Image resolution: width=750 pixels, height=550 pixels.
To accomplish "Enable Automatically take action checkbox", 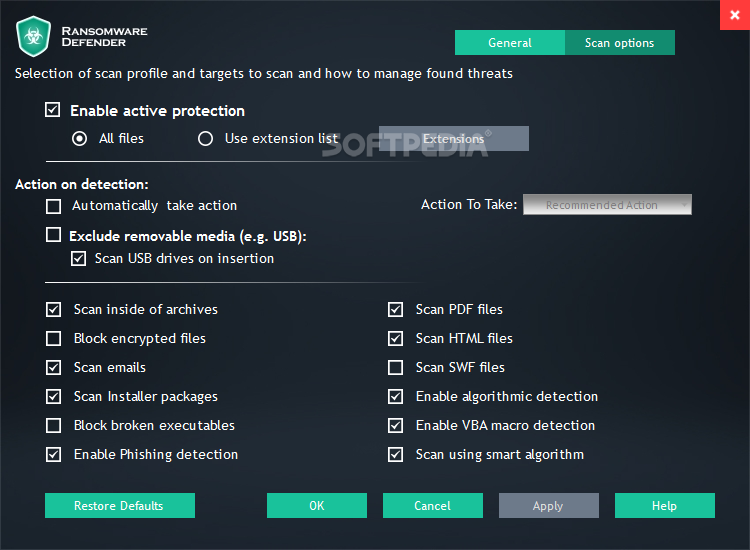I will click(54, 206).
